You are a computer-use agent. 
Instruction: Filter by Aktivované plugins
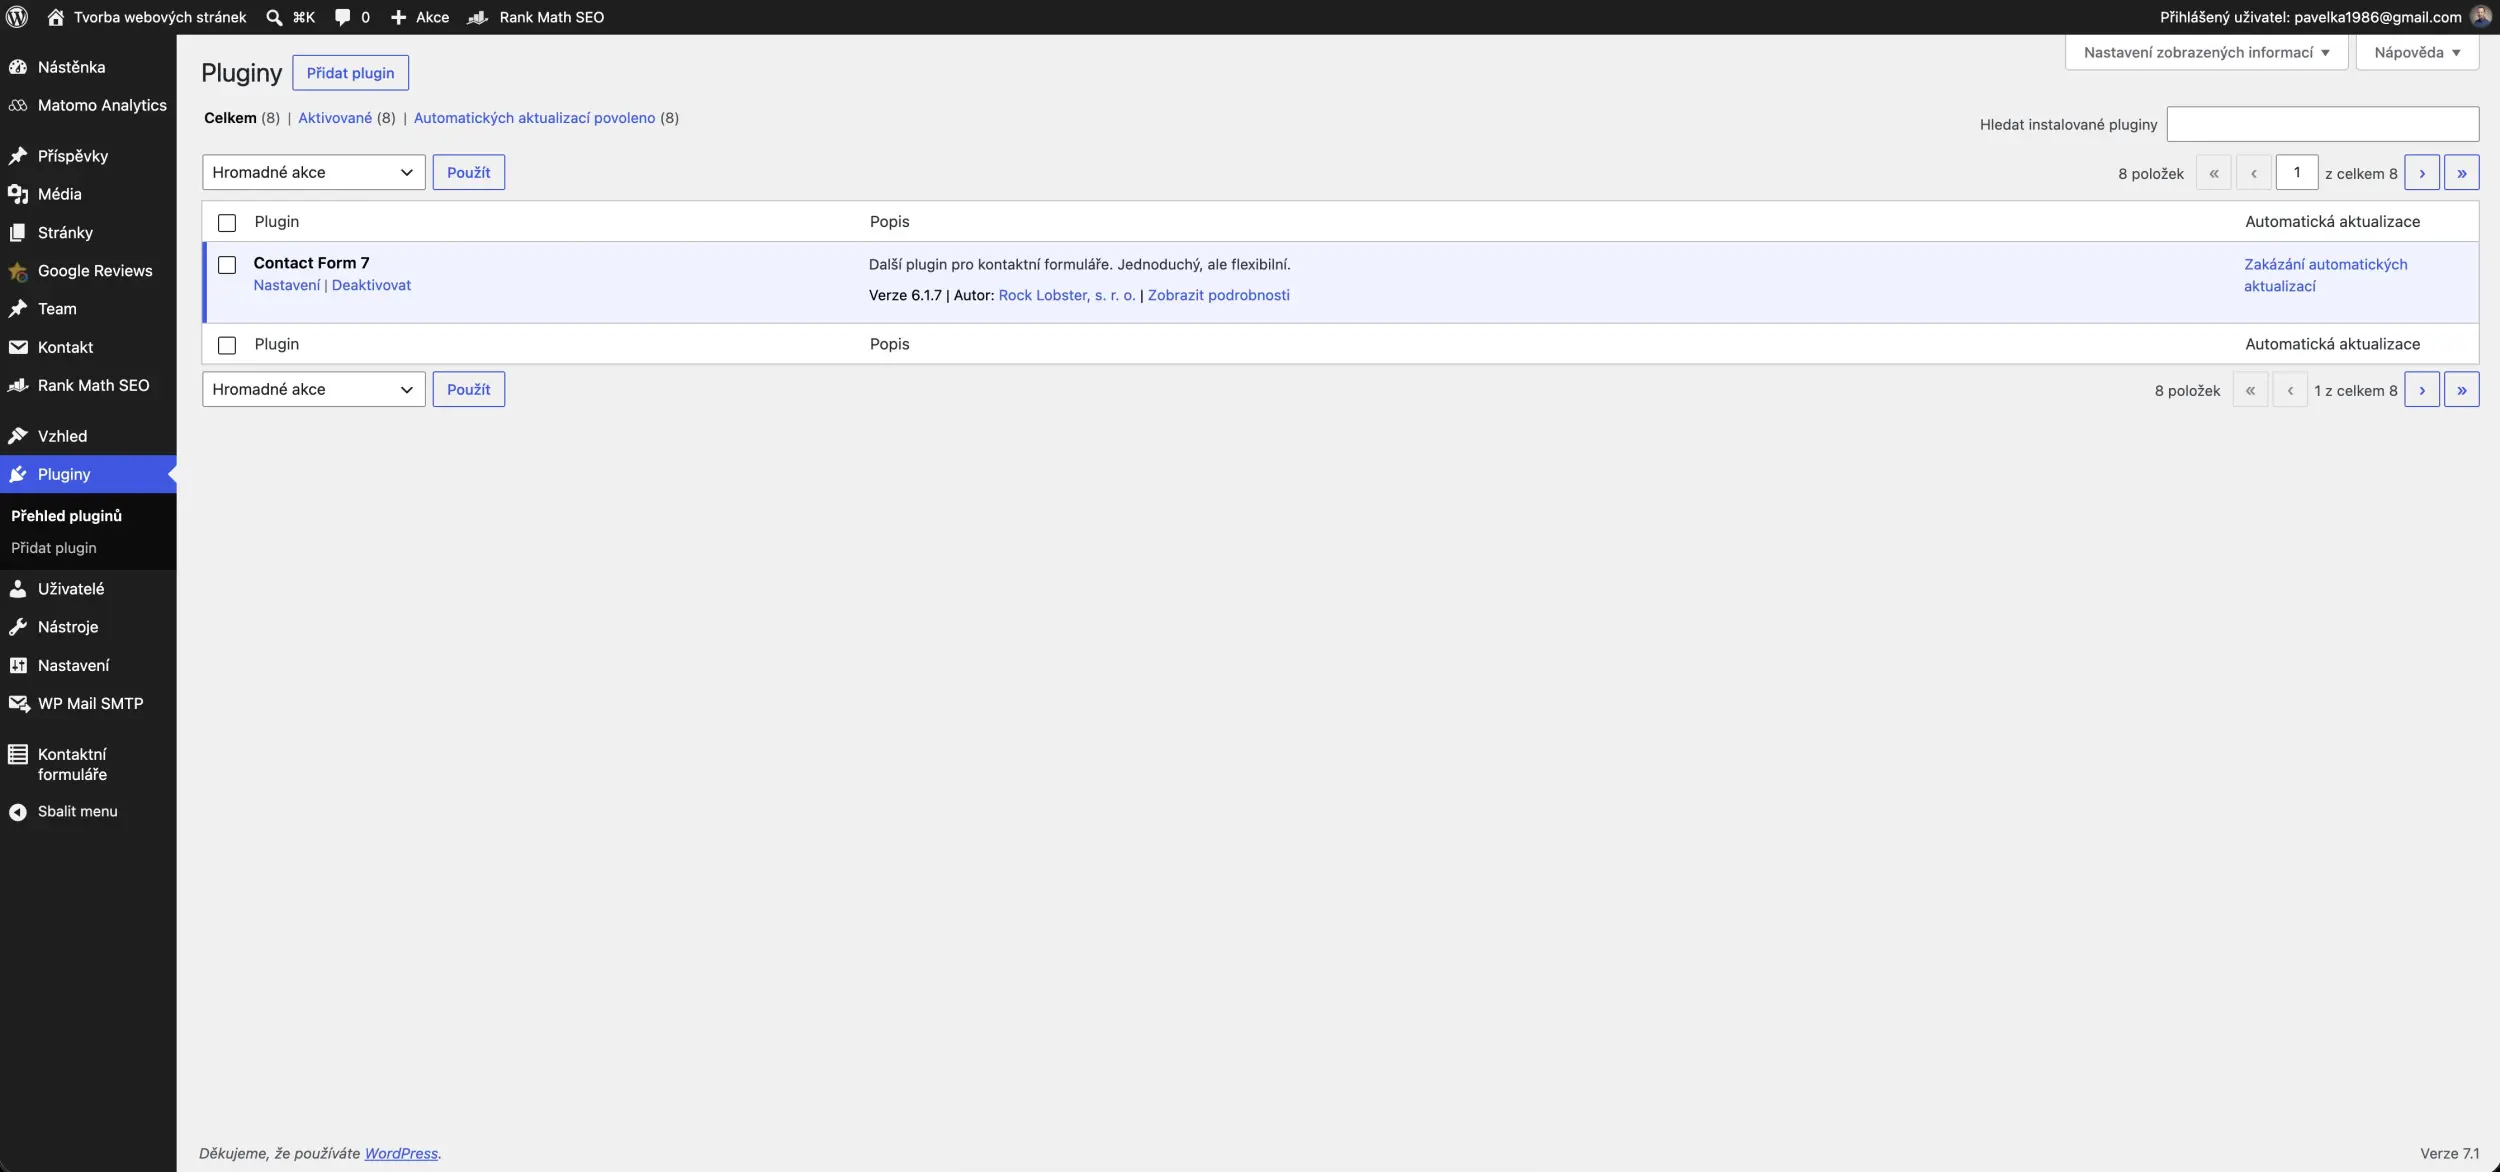335,118
